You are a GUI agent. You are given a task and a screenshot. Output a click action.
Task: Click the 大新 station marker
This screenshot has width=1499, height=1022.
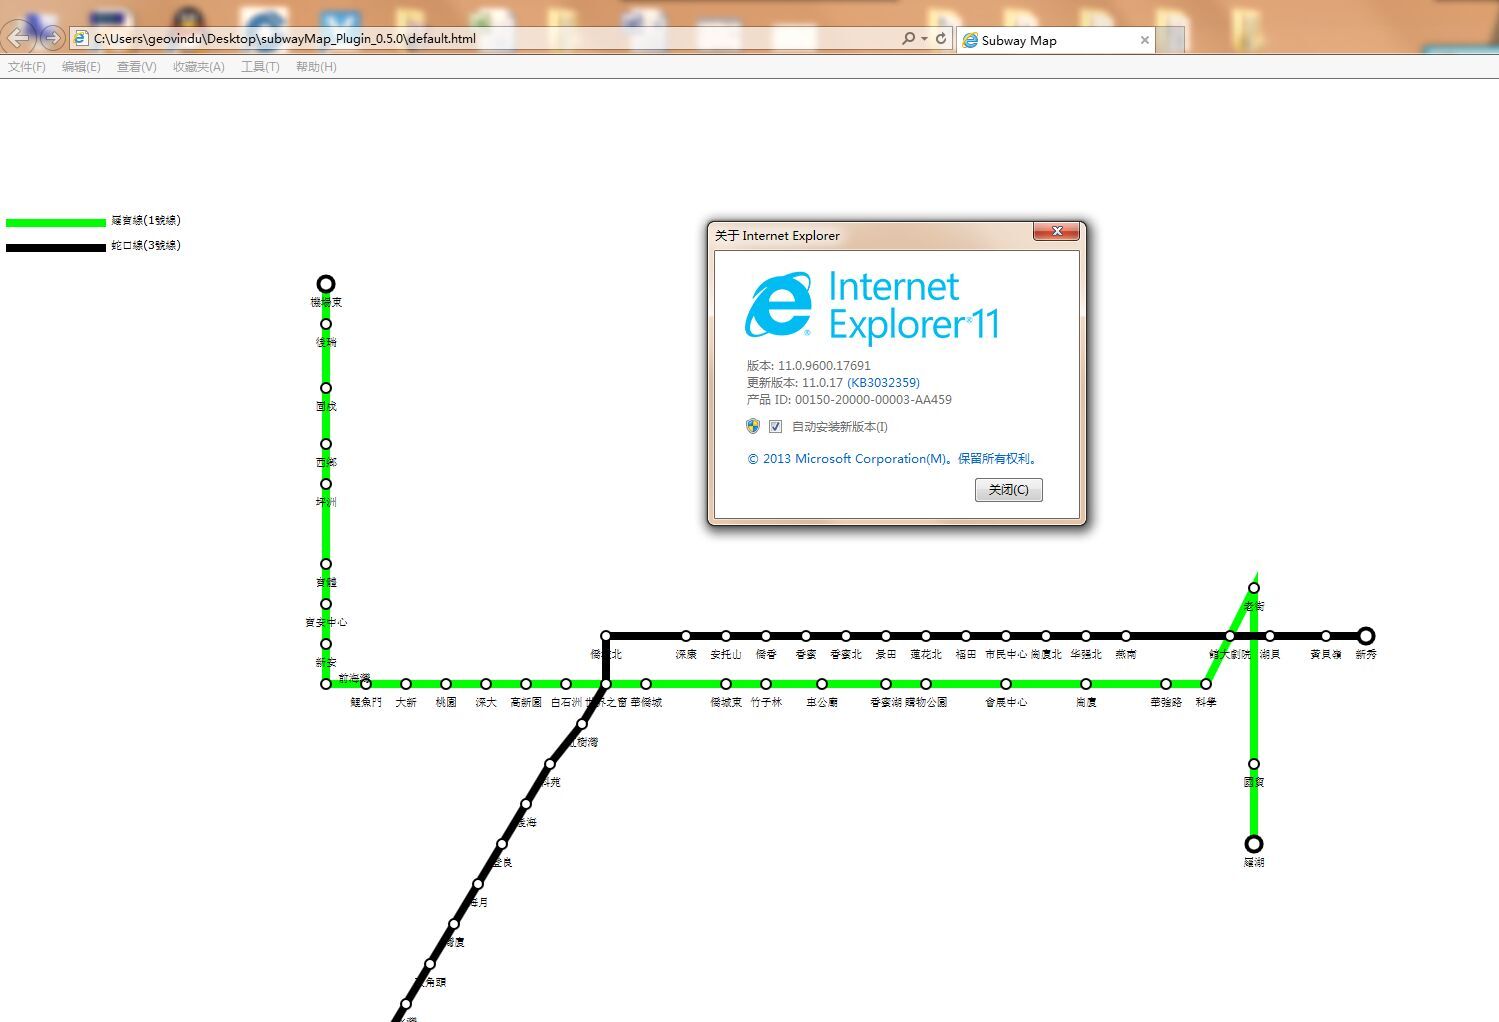[x=406, y=684]
